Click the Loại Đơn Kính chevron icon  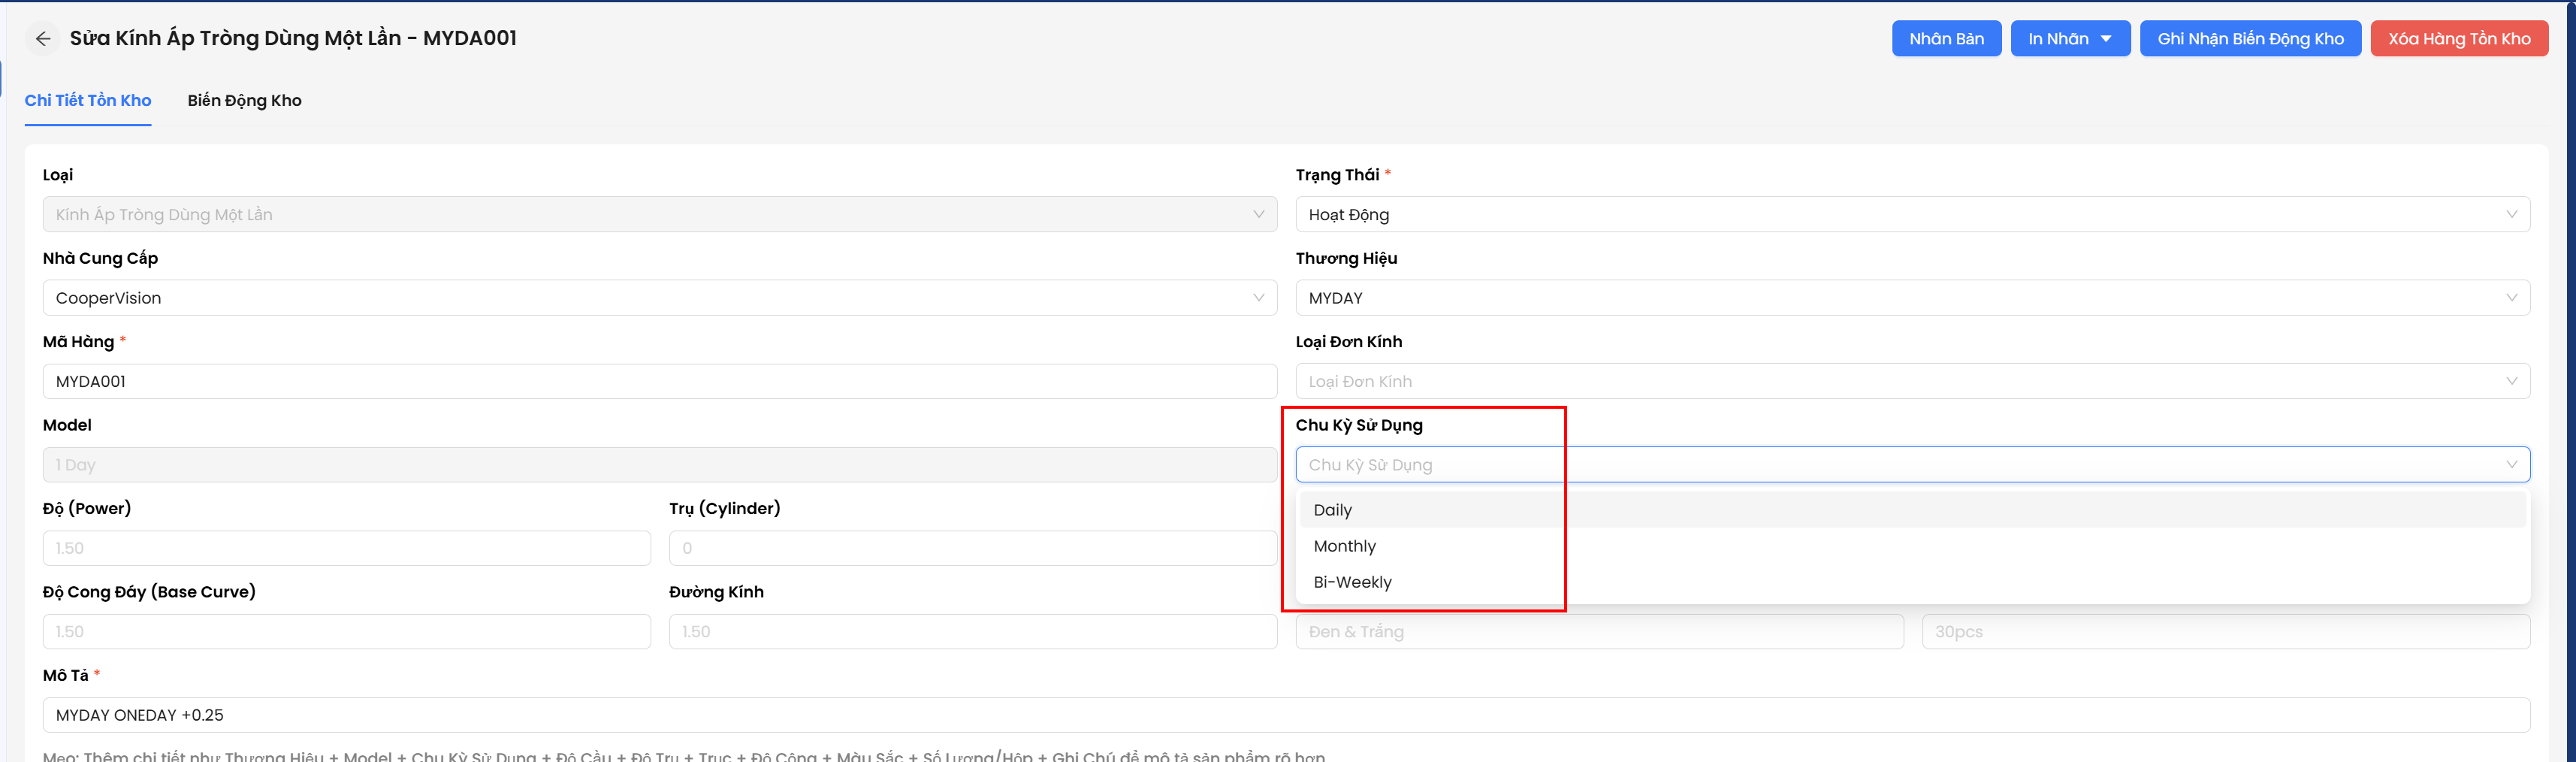tap(2511, 381)
